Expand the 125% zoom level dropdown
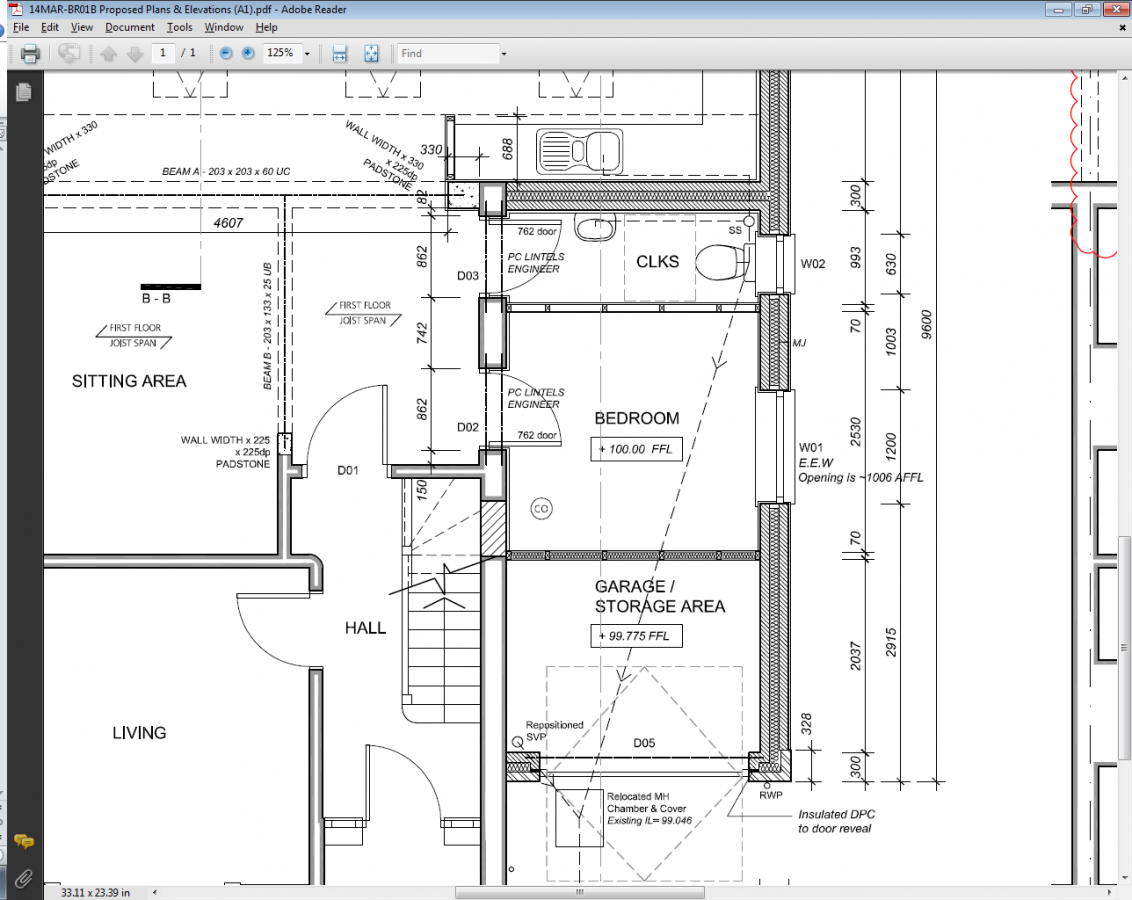 tap(306, 54)
